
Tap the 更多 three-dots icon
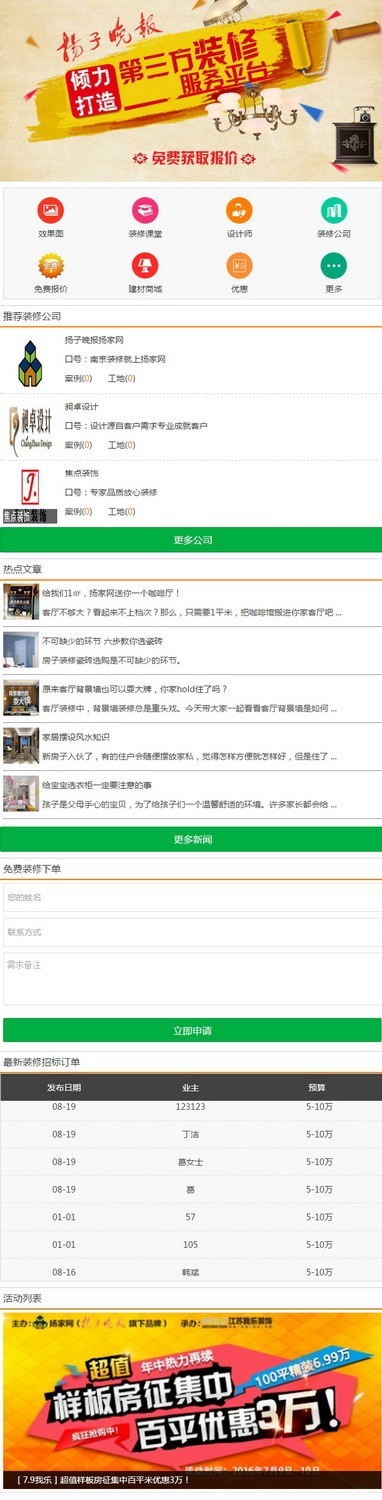click(334, 266)
